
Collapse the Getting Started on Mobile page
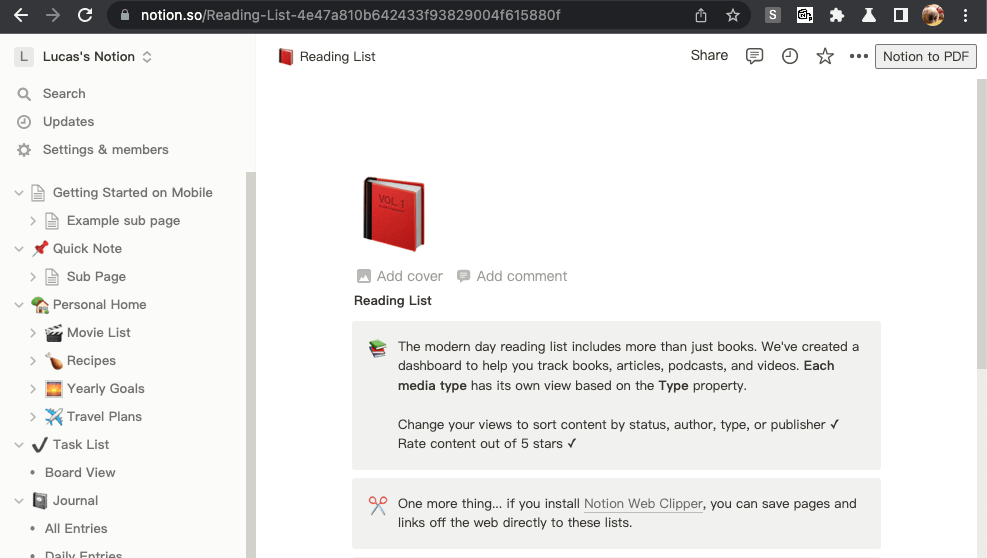coord(19,193)
